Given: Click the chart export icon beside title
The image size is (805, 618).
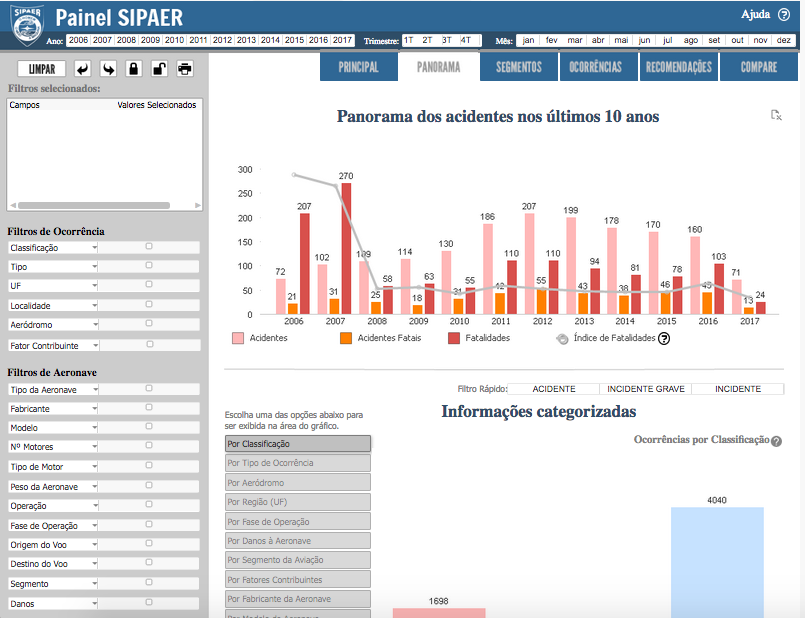Looking at the screenshot, I should (x=776, y=115).
